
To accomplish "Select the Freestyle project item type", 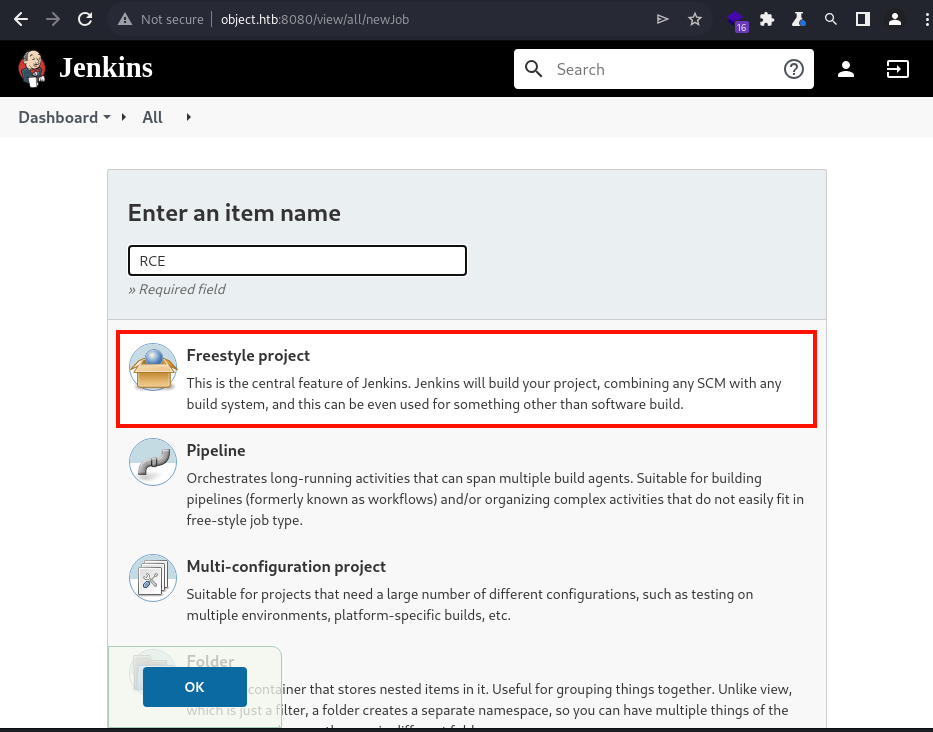I will pyautogui.click(x=466, y=379).
